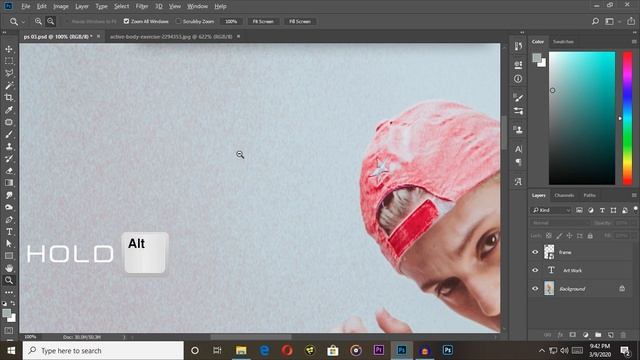Image resolution: width=640 pixels, height=360 pixels.
Task: Click the hue spectrum slider
Action: pyautogui.click(x=627, y=118)
